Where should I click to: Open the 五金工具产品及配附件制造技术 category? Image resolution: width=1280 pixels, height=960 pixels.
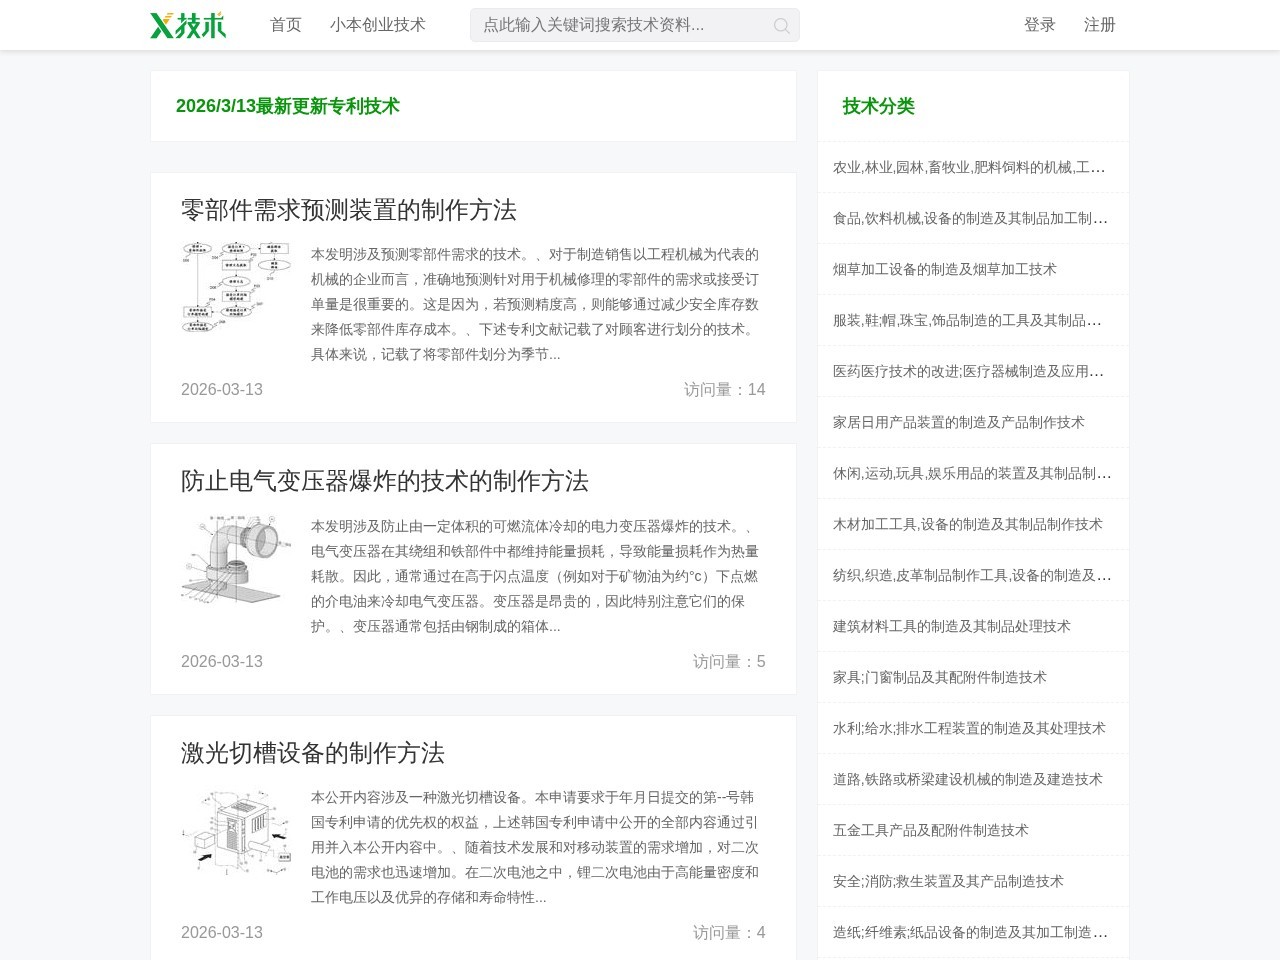point(933,830)
